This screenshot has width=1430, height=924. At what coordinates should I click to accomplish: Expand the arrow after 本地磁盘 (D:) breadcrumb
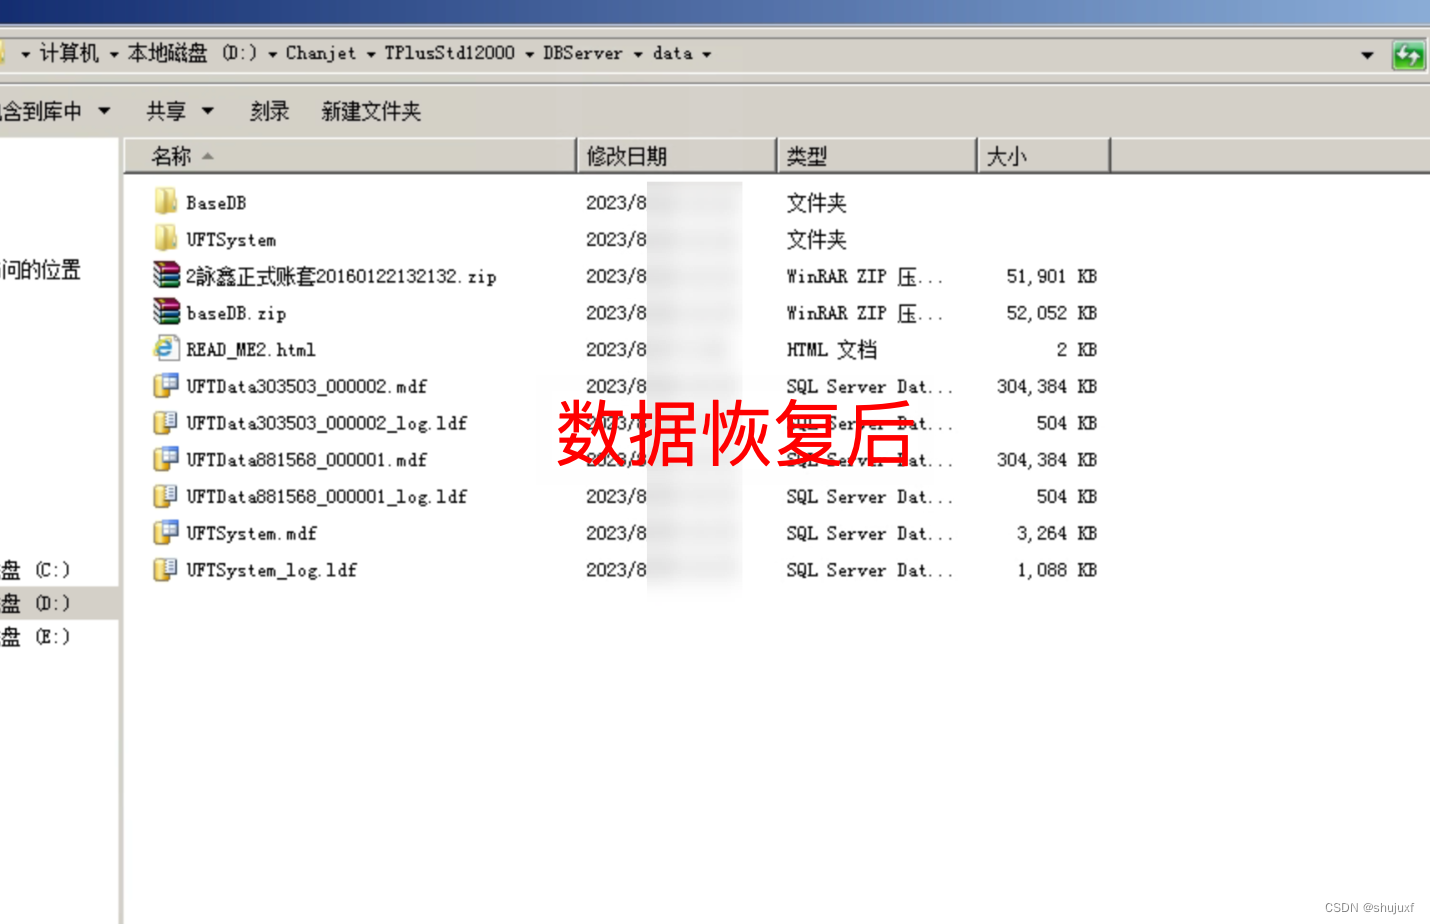point(272,55)
